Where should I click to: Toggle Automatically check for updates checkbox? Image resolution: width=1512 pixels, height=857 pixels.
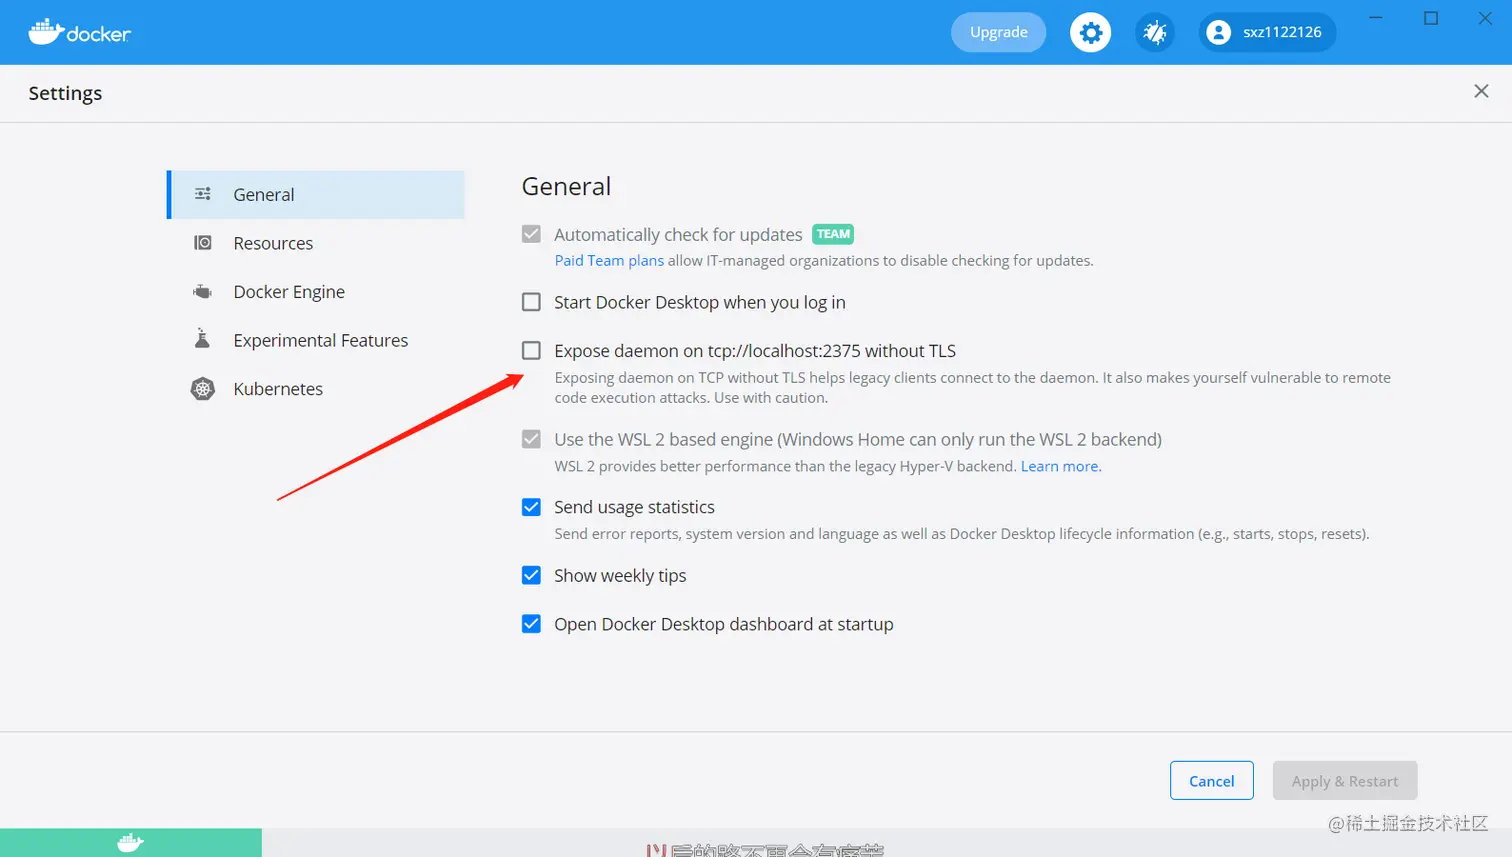click(531, 234)
